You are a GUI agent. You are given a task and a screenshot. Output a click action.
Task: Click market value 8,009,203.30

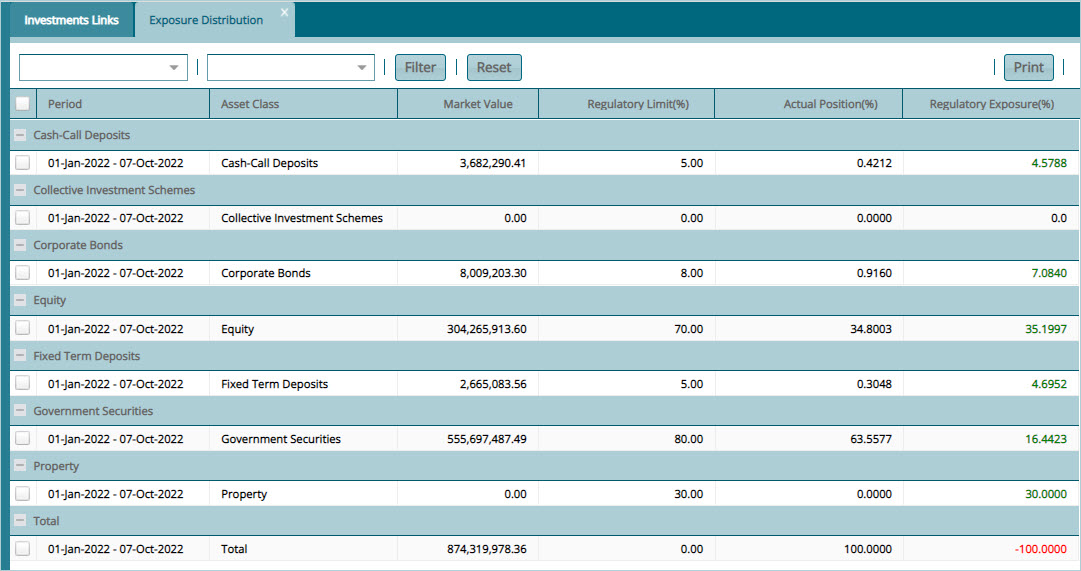(x=493, y=273)
